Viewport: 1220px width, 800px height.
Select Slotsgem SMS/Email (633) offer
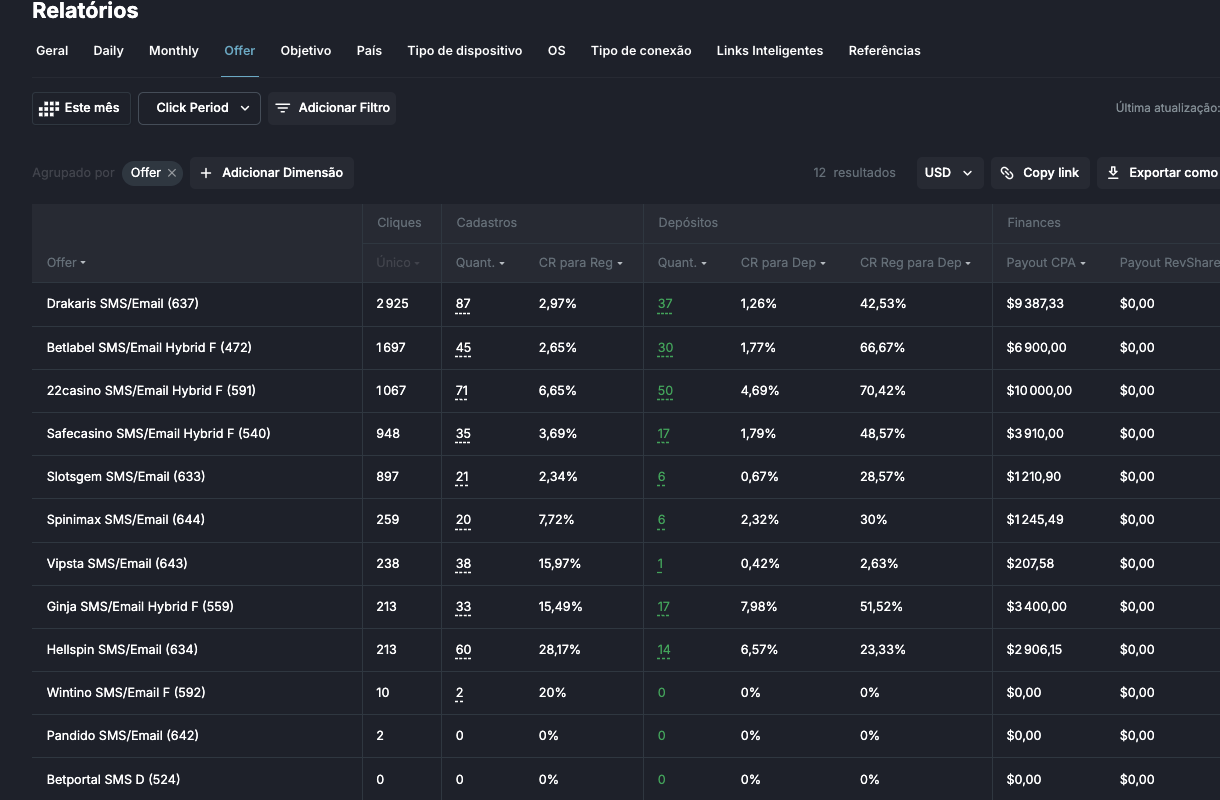pyautogui.click(x=126, y=477)
